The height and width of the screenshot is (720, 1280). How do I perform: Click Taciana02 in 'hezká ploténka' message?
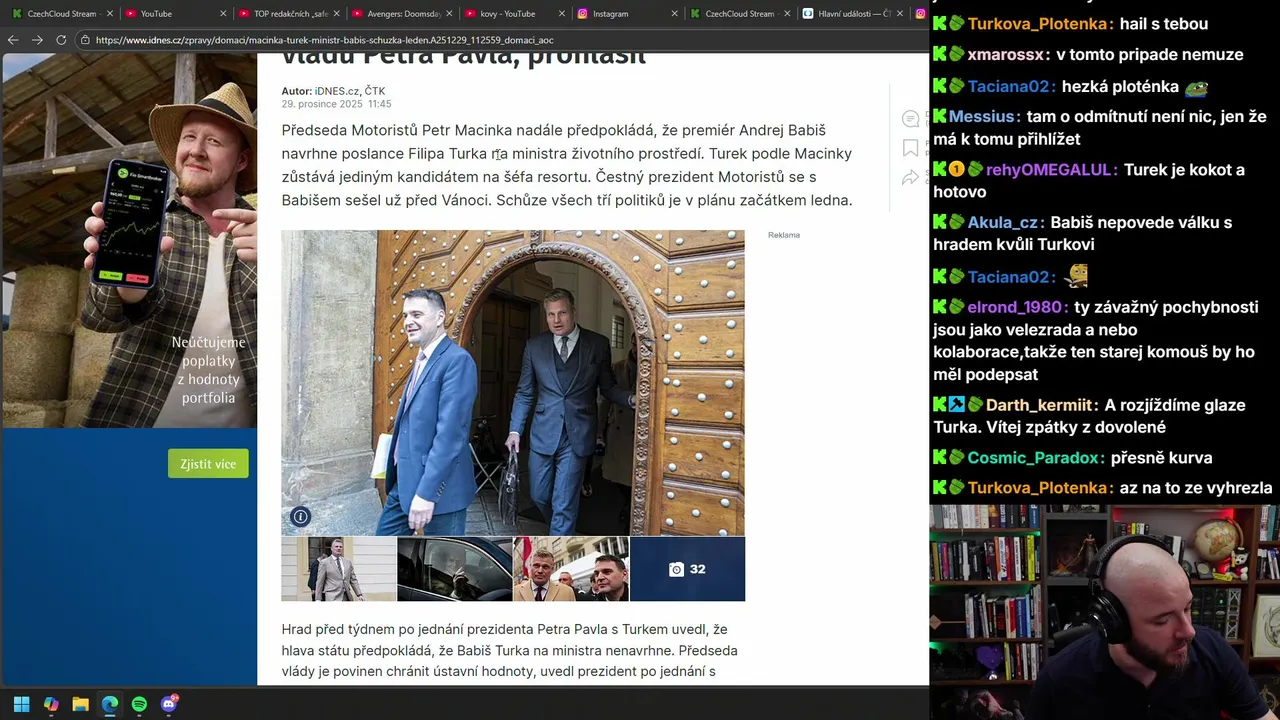1009,87
